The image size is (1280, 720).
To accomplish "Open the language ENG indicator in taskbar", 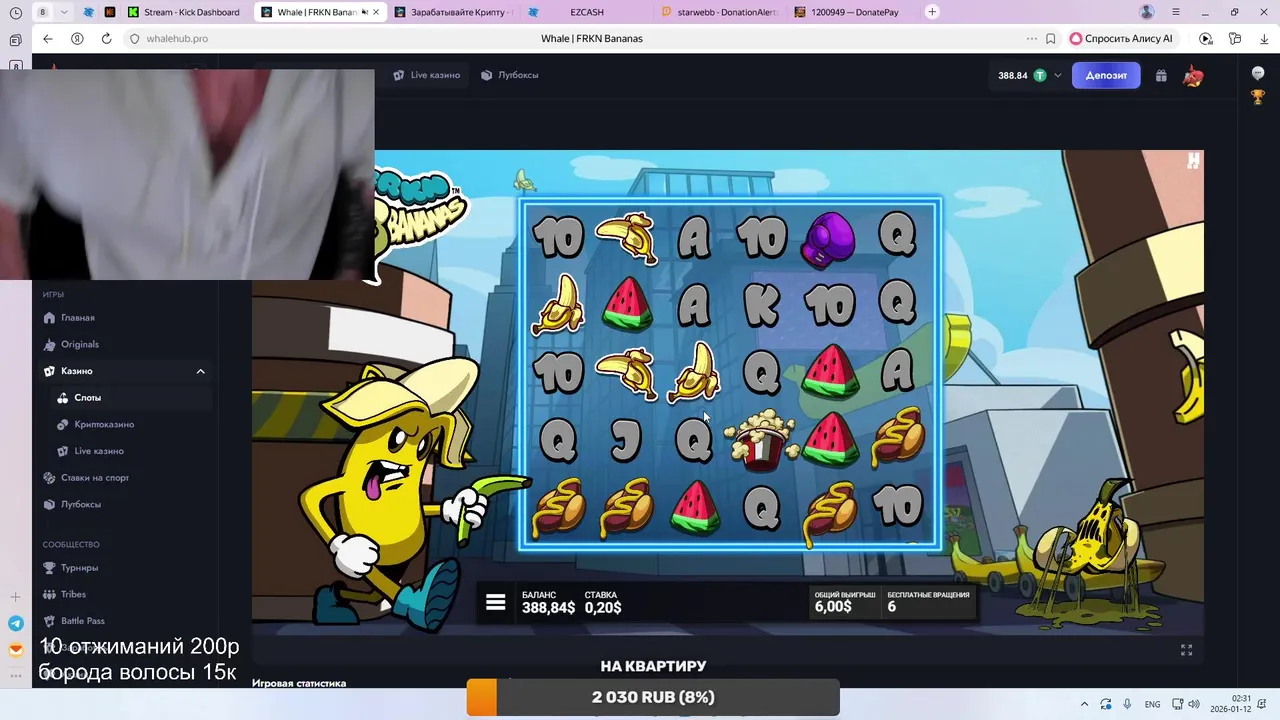I will point(1152,704).
